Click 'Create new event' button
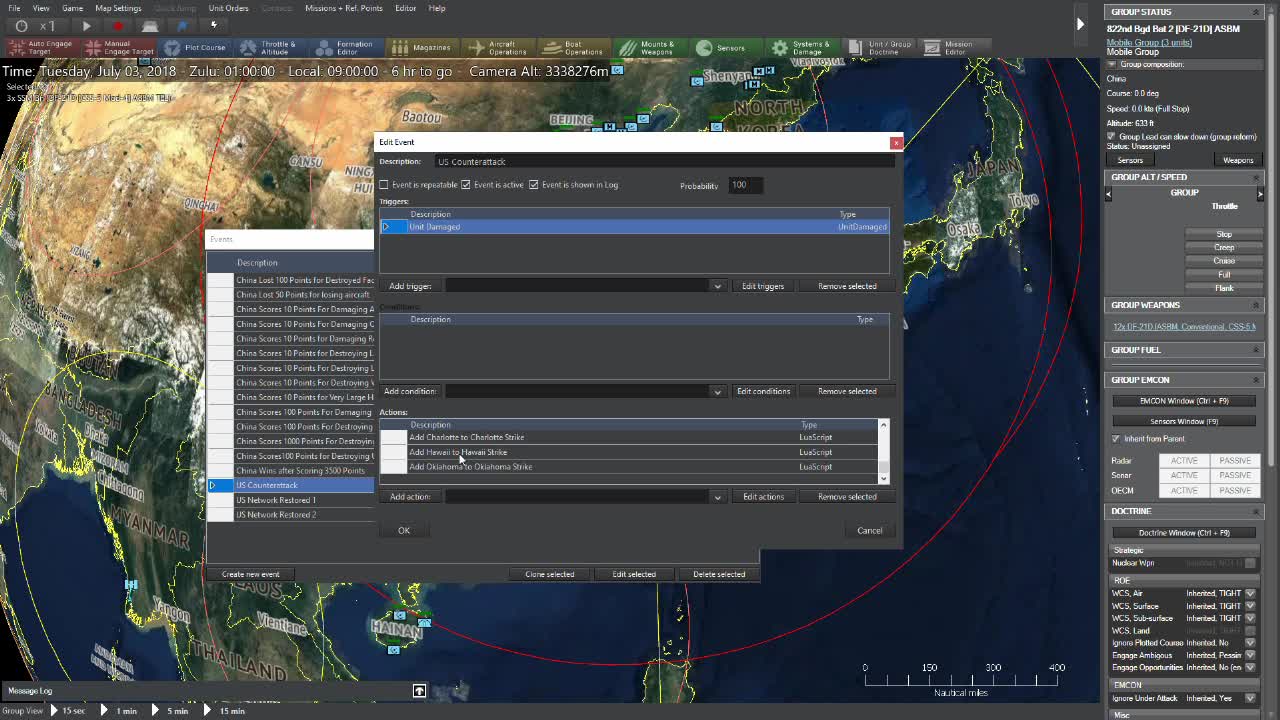The width and height of the screenshot is (1280, 720). pyautogui.click(x=250, y=574)
